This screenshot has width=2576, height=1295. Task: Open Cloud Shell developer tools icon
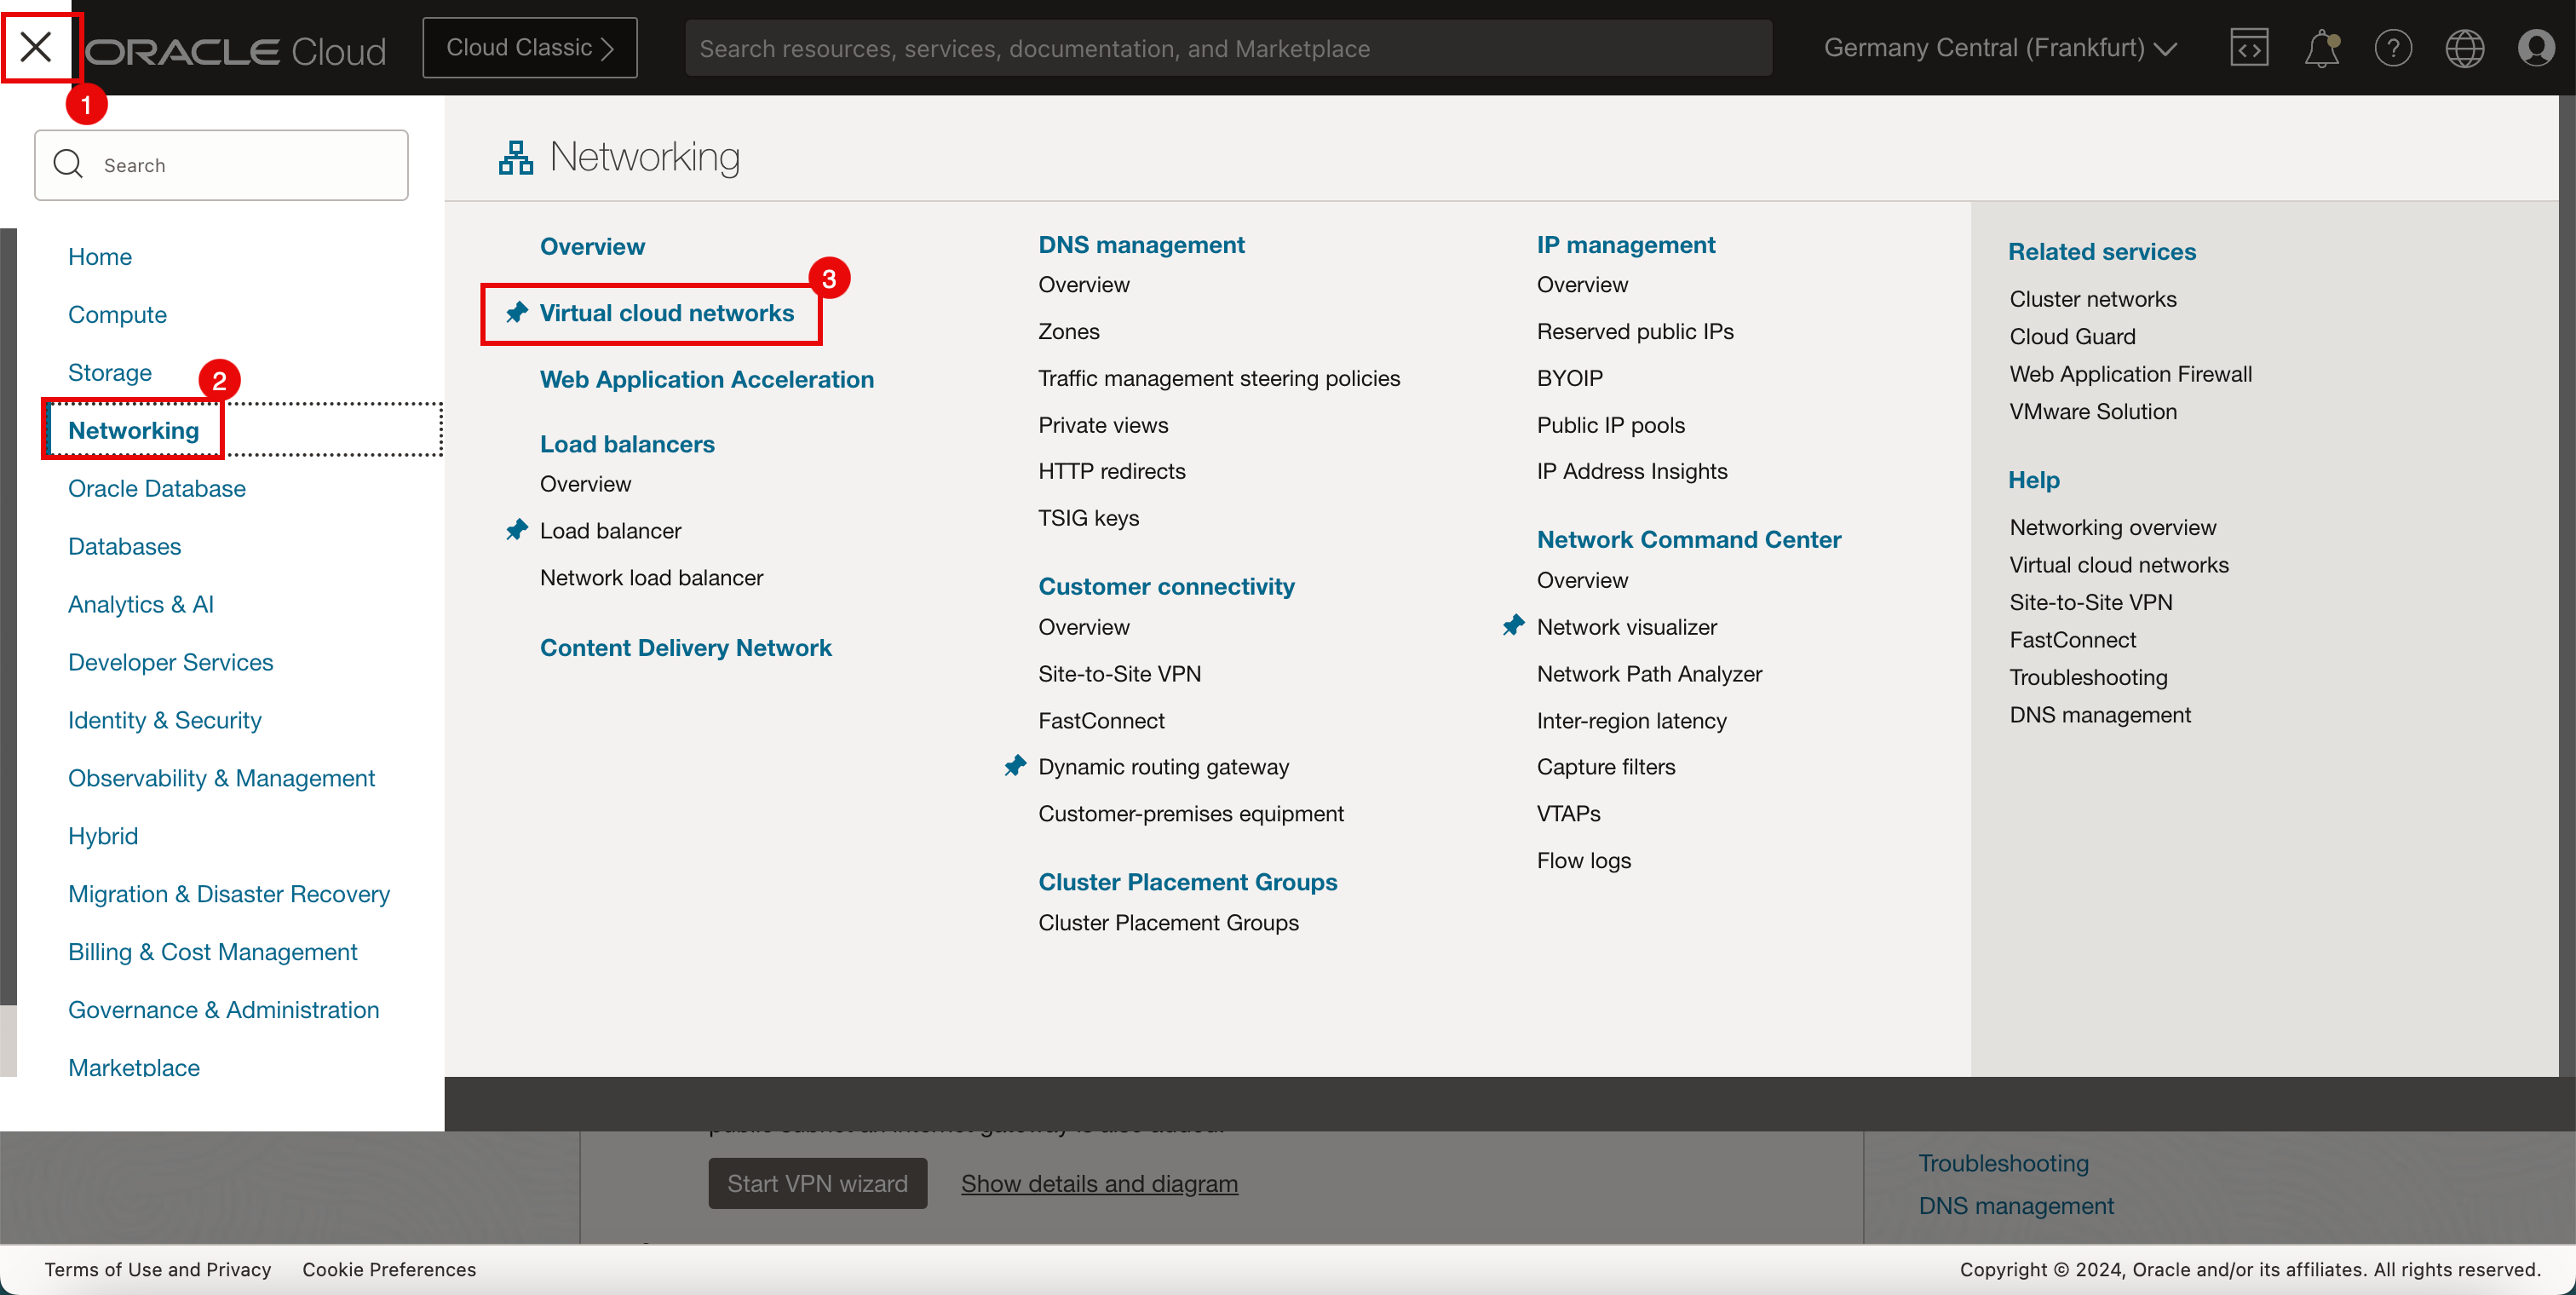(2248, 48)
